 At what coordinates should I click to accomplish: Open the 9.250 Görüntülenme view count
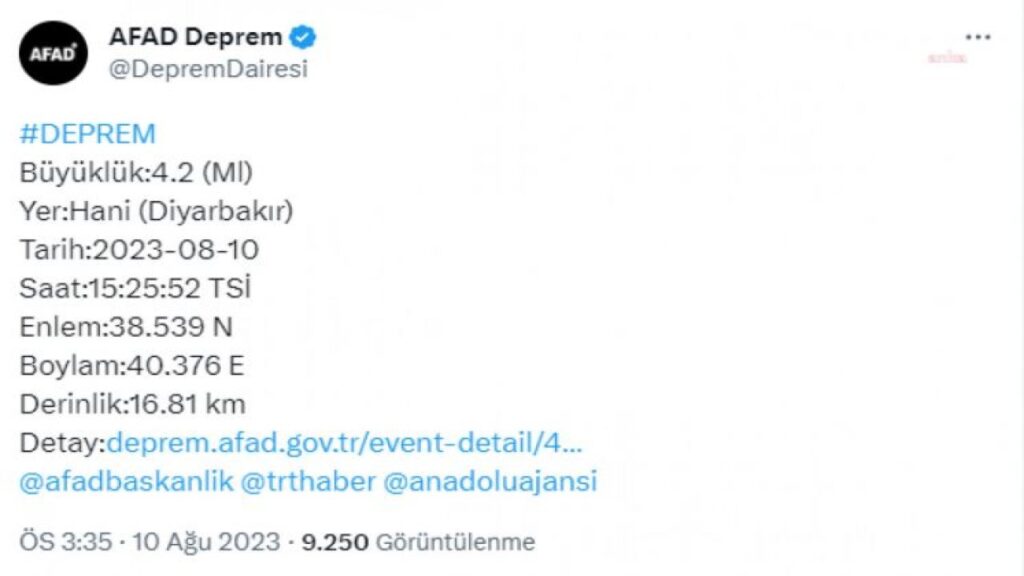coord(418,541)
